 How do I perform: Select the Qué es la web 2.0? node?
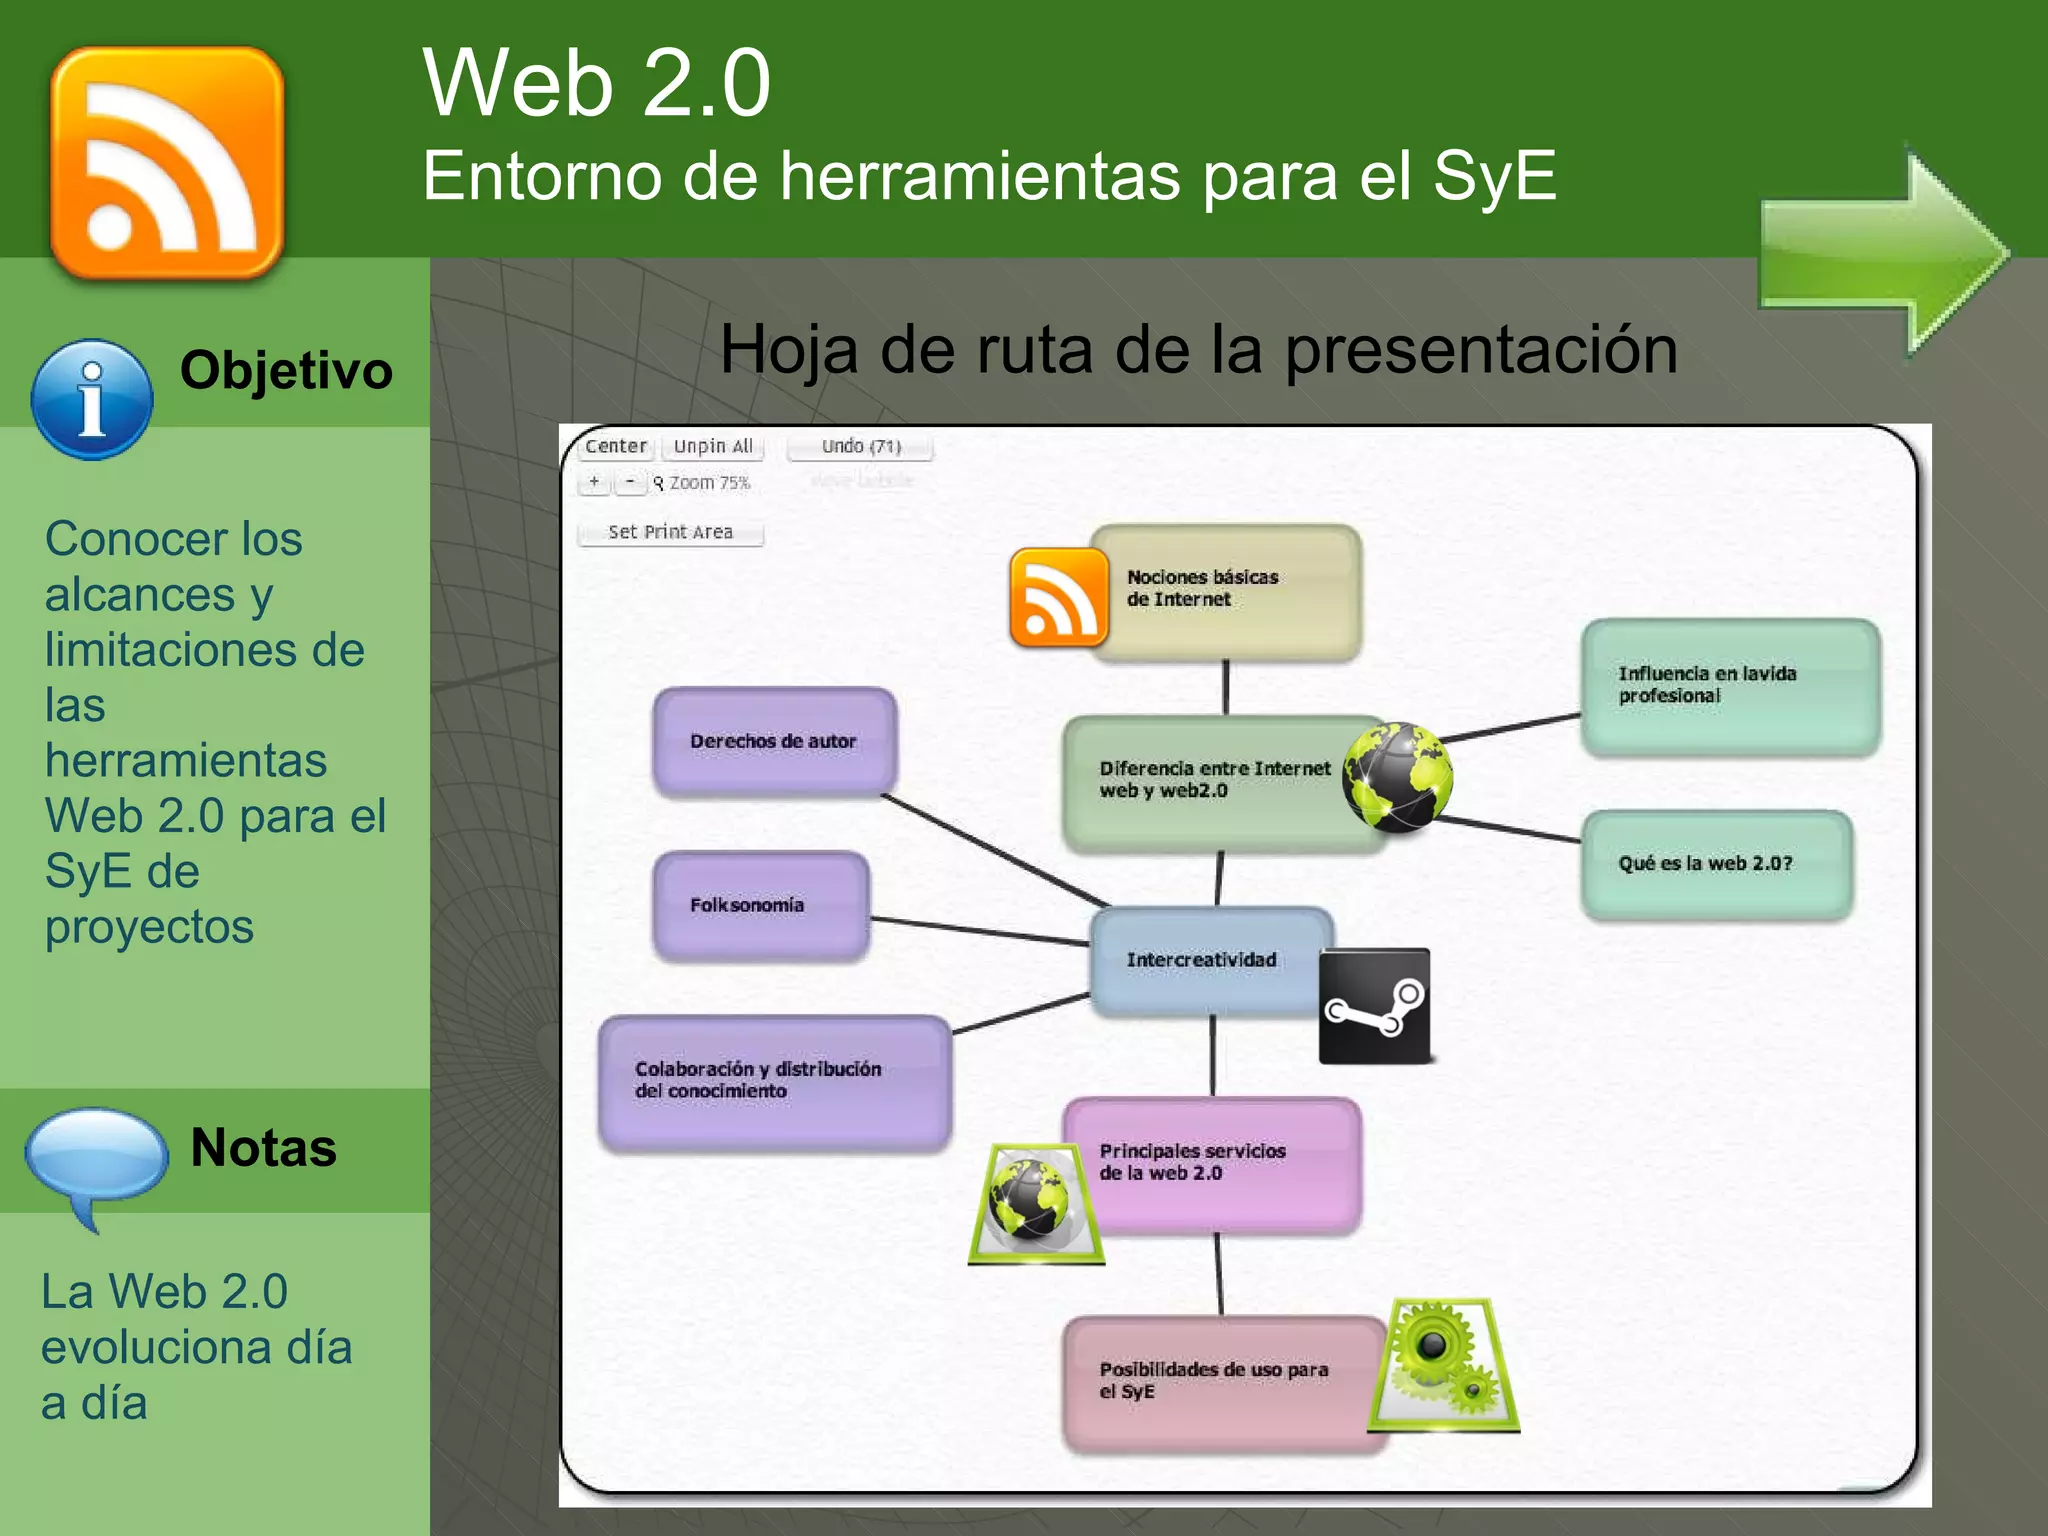1715,864
